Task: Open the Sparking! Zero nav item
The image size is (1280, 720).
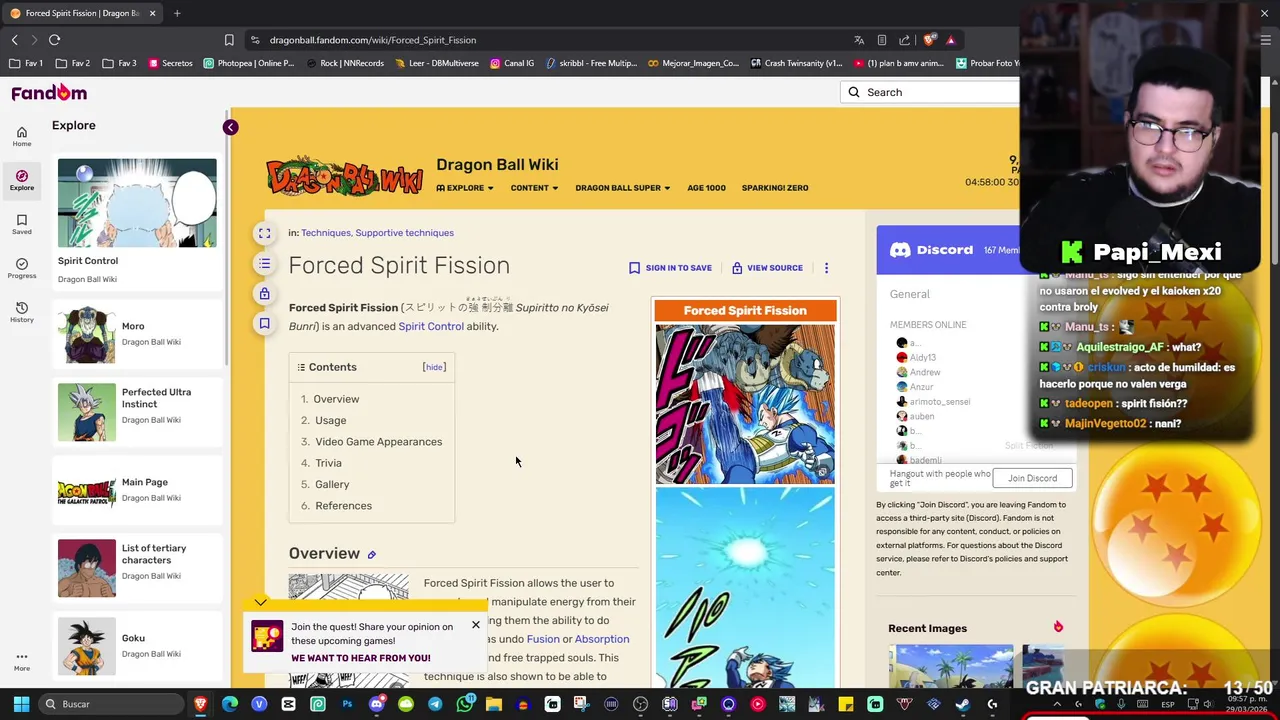Action: tap(775, 188)
